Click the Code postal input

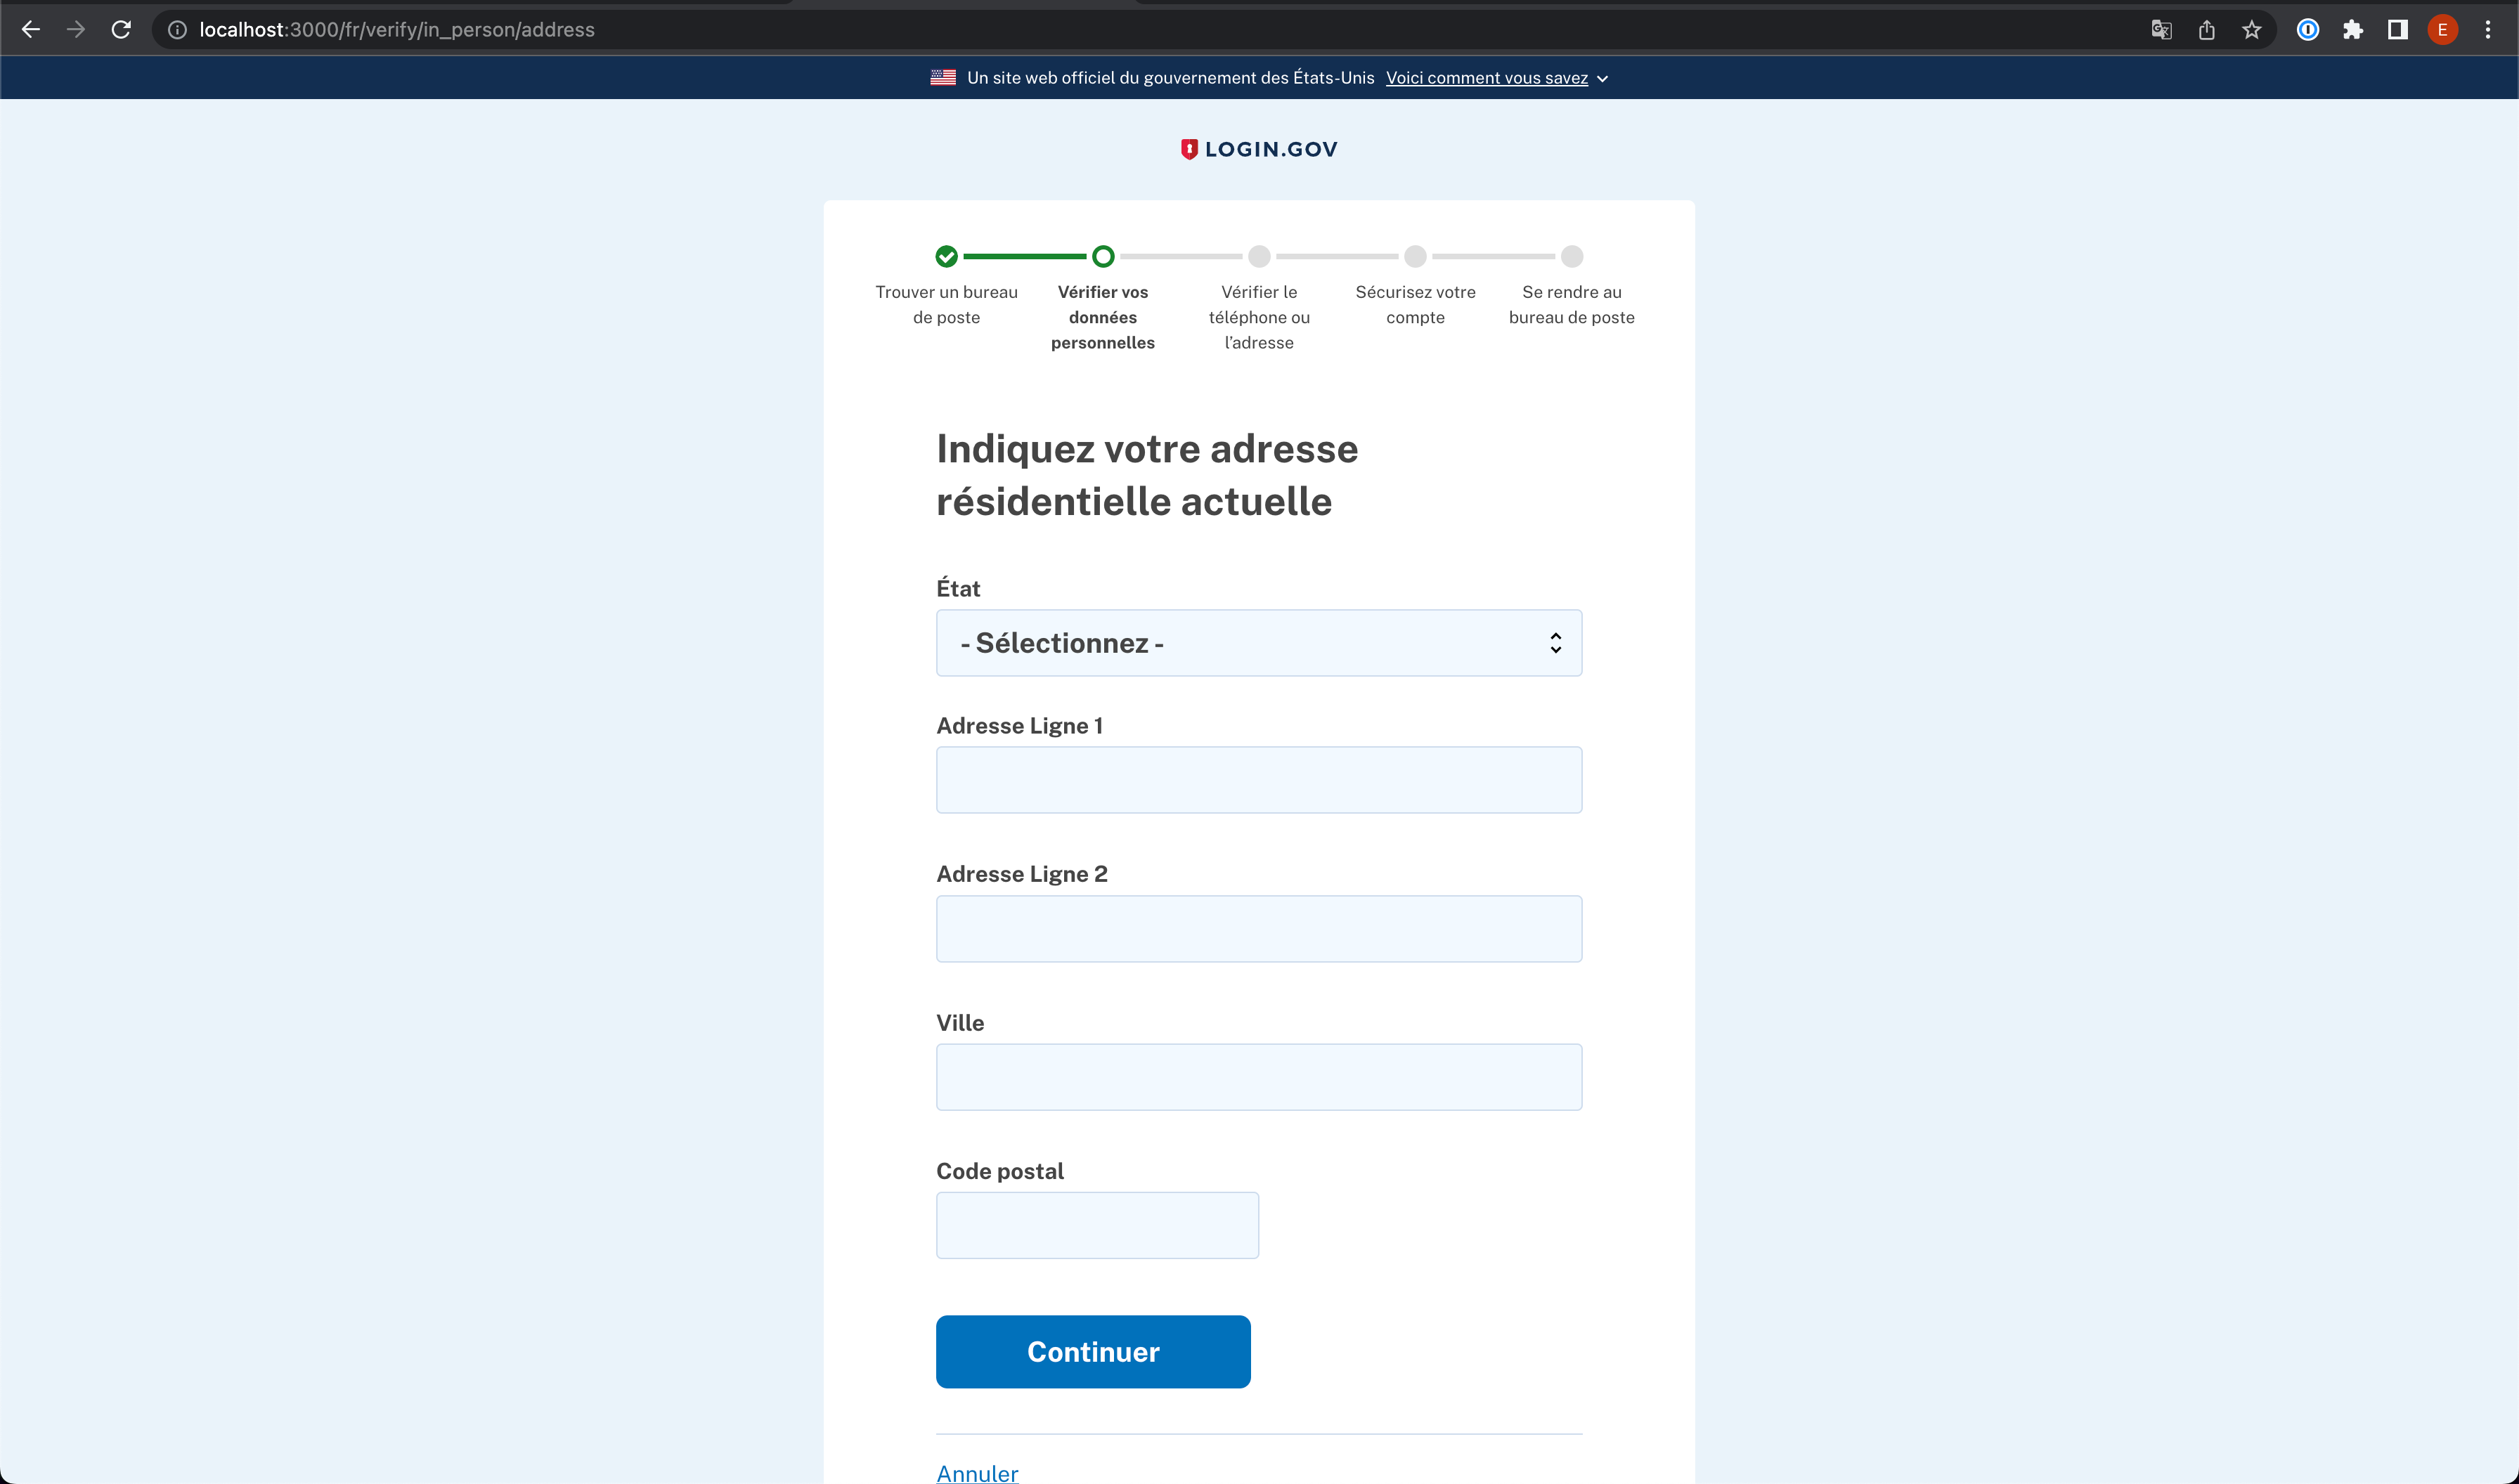[x=1097, y=1225]
